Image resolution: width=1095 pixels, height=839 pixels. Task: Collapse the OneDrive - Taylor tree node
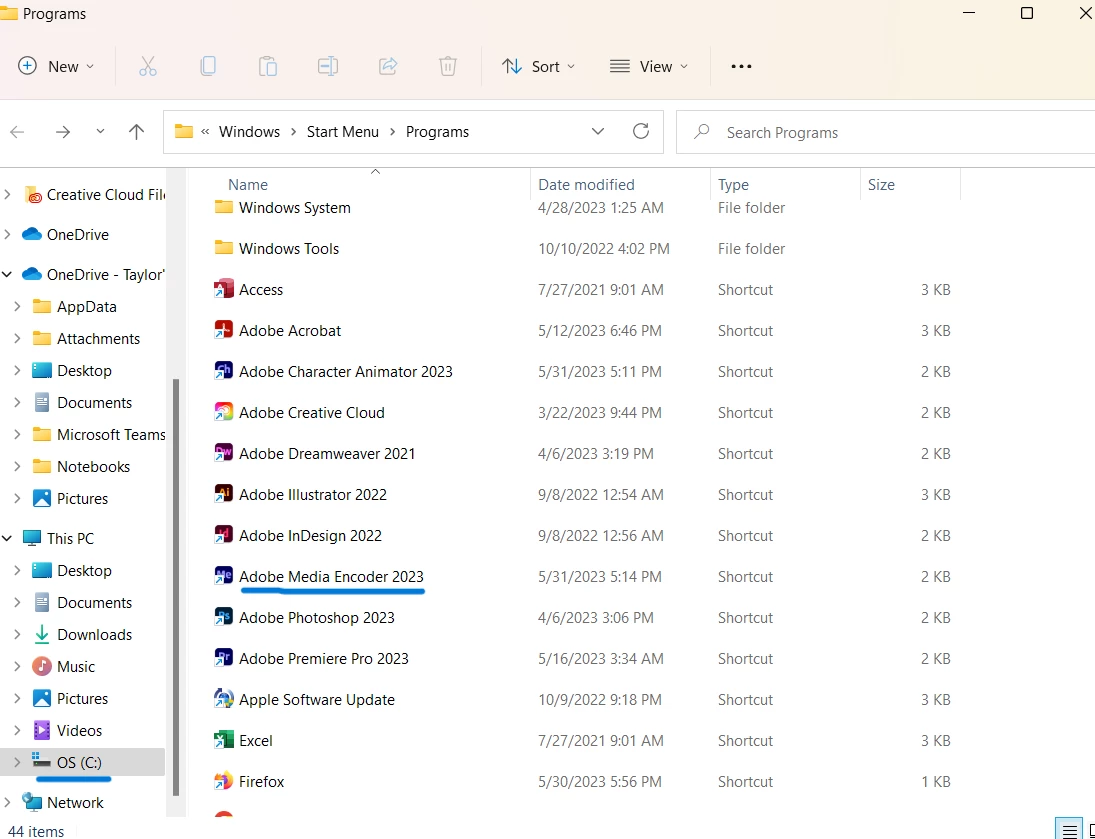(7, 275)
